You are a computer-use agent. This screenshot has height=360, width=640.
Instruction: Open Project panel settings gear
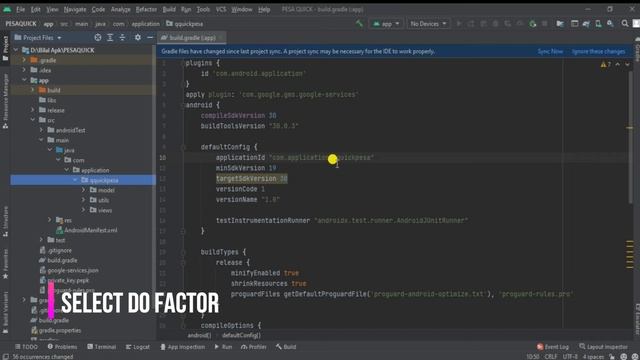click(x=138, y=38)
